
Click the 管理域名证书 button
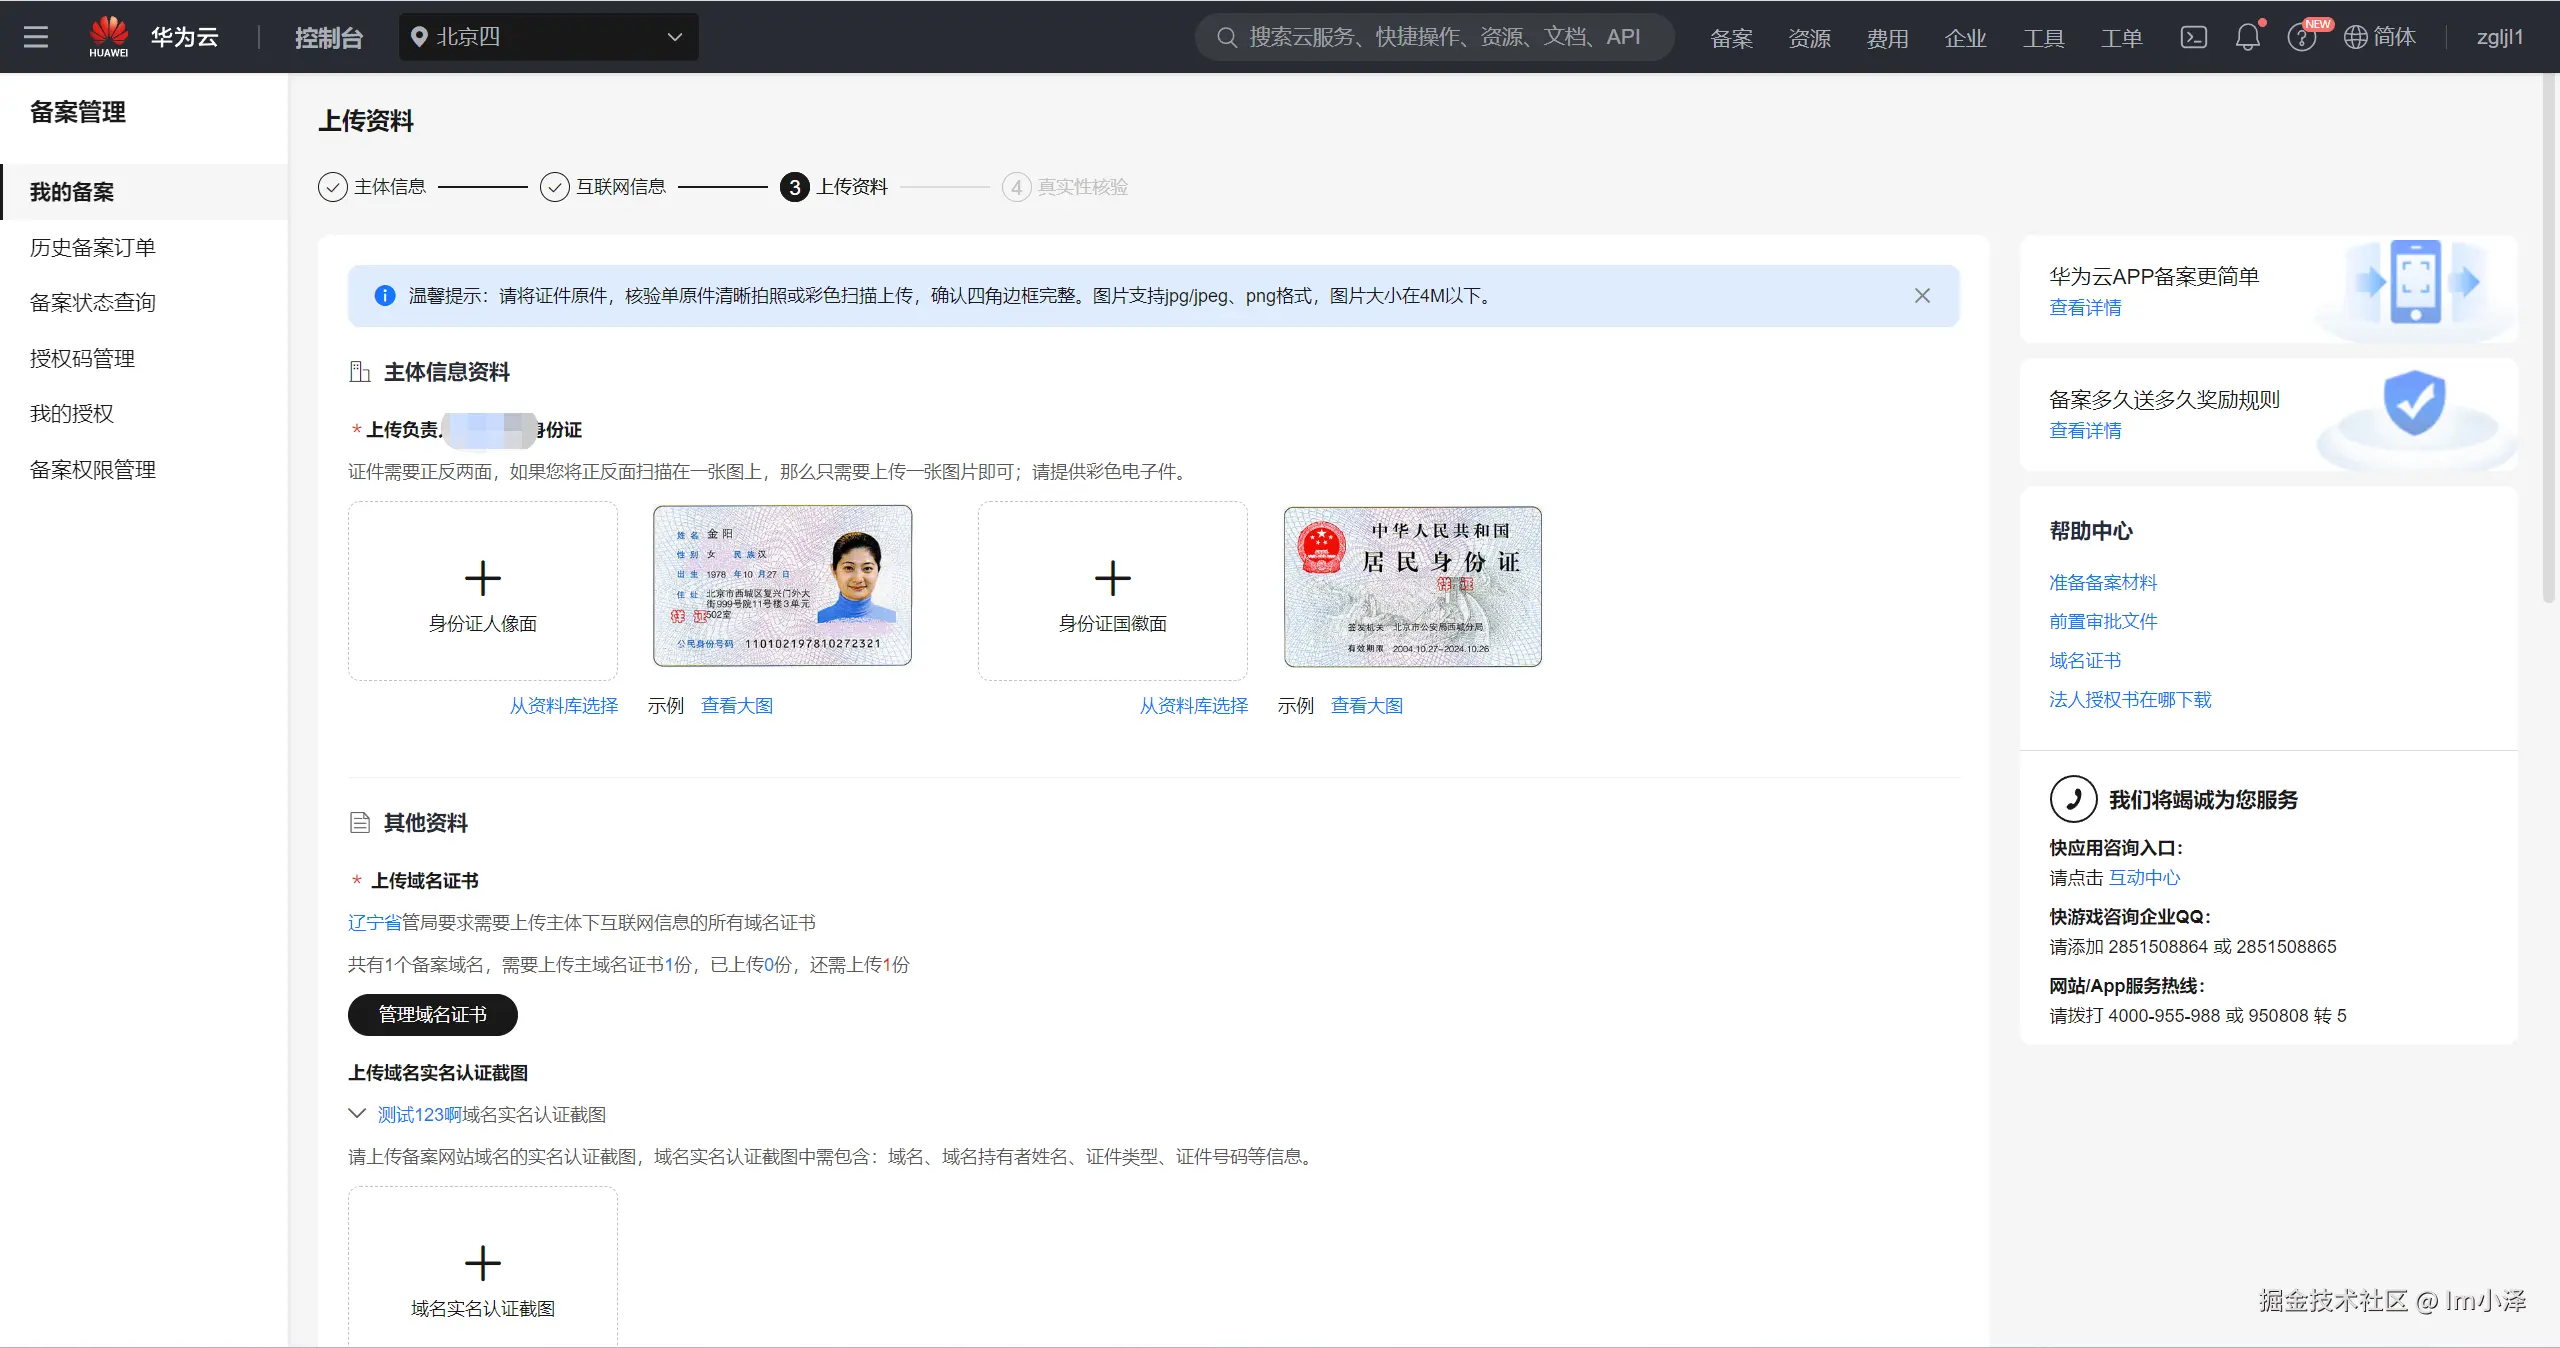pos(432,1014)
